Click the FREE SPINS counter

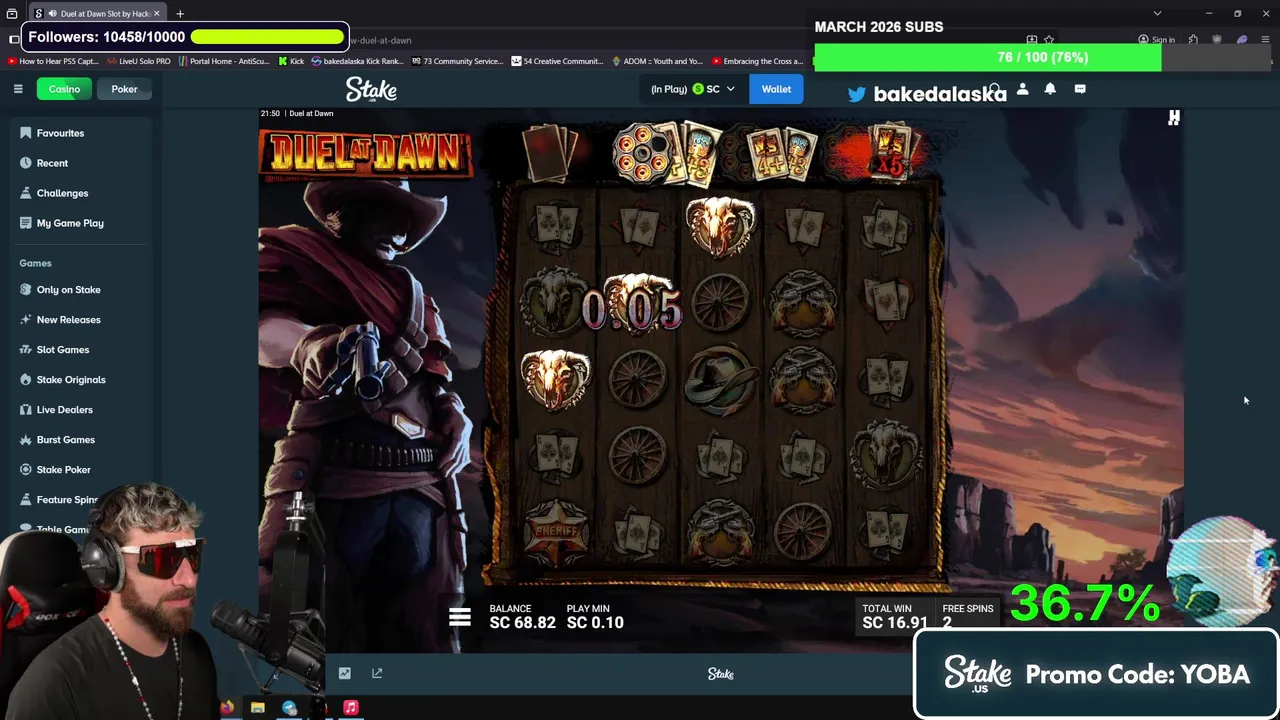point(967,616)
